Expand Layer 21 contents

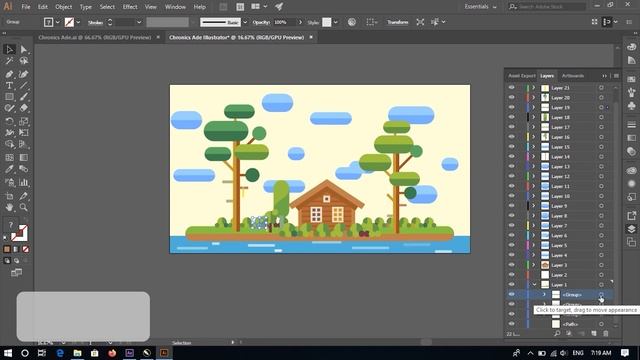click(533, 88)
